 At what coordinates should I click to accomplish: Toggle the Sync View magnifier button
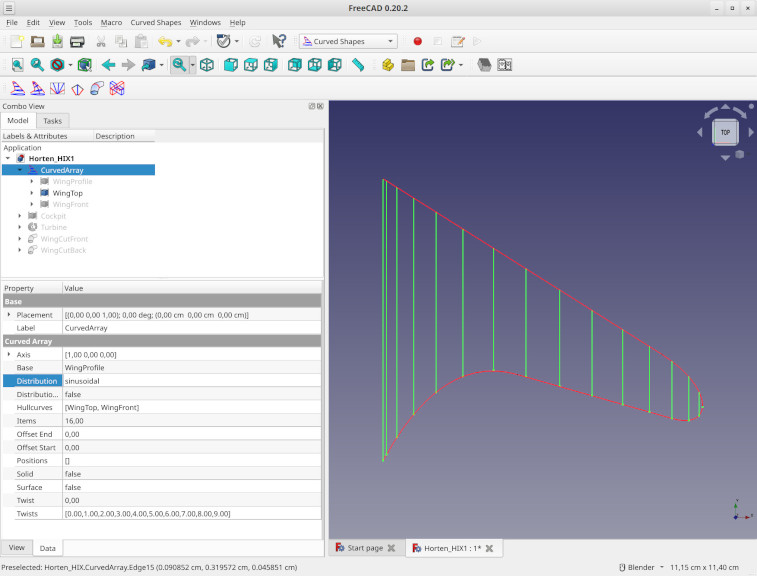coord(179,65)
